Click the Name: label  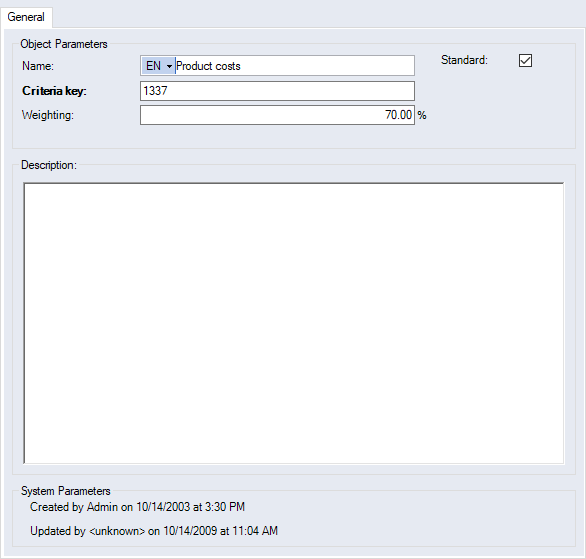pyautogui.click(x=38, y=66)
